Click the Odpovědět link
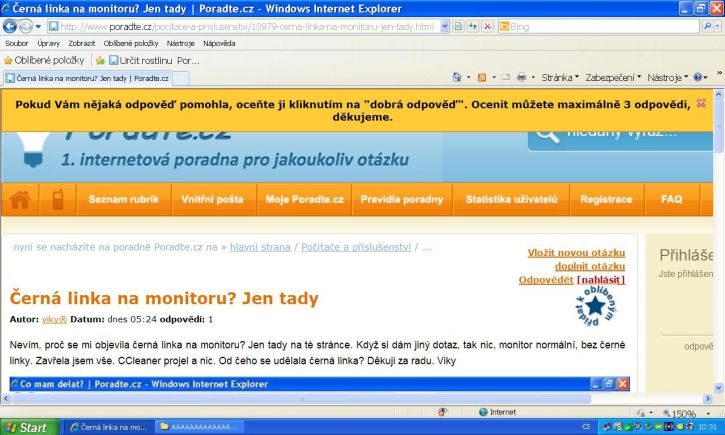 pyautogui.click(x=546, y=280)
